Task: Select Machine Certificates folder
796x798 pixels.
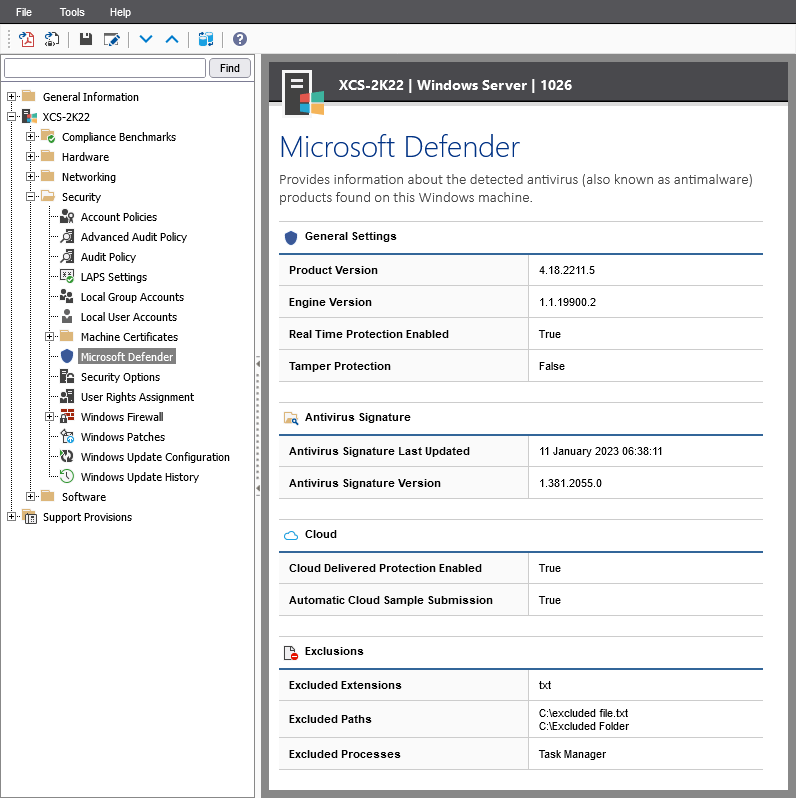Action: click(x=129, y=337)
